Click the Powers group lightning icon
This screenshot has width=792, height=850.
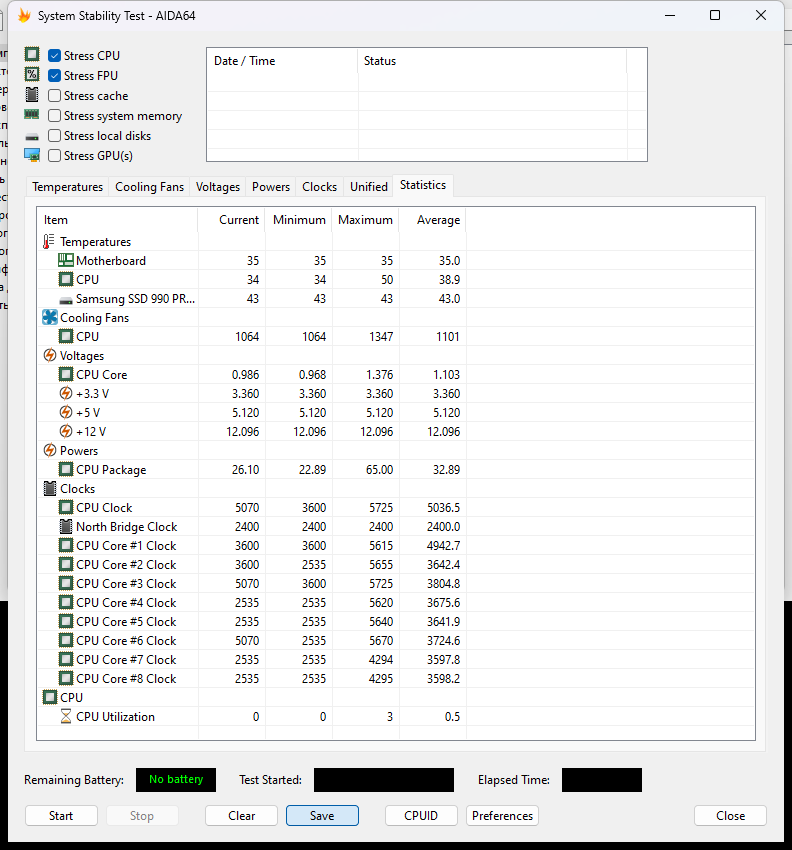pyautogui.click(x=50, y=451)
